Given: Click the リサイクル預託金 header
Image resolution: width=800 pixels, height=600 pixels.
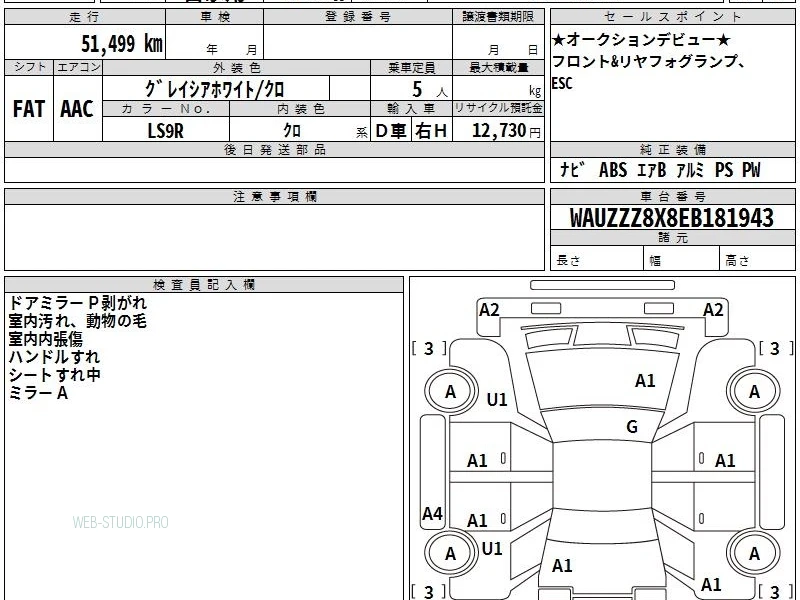Looking at the screenshot, I should point(498,109).
